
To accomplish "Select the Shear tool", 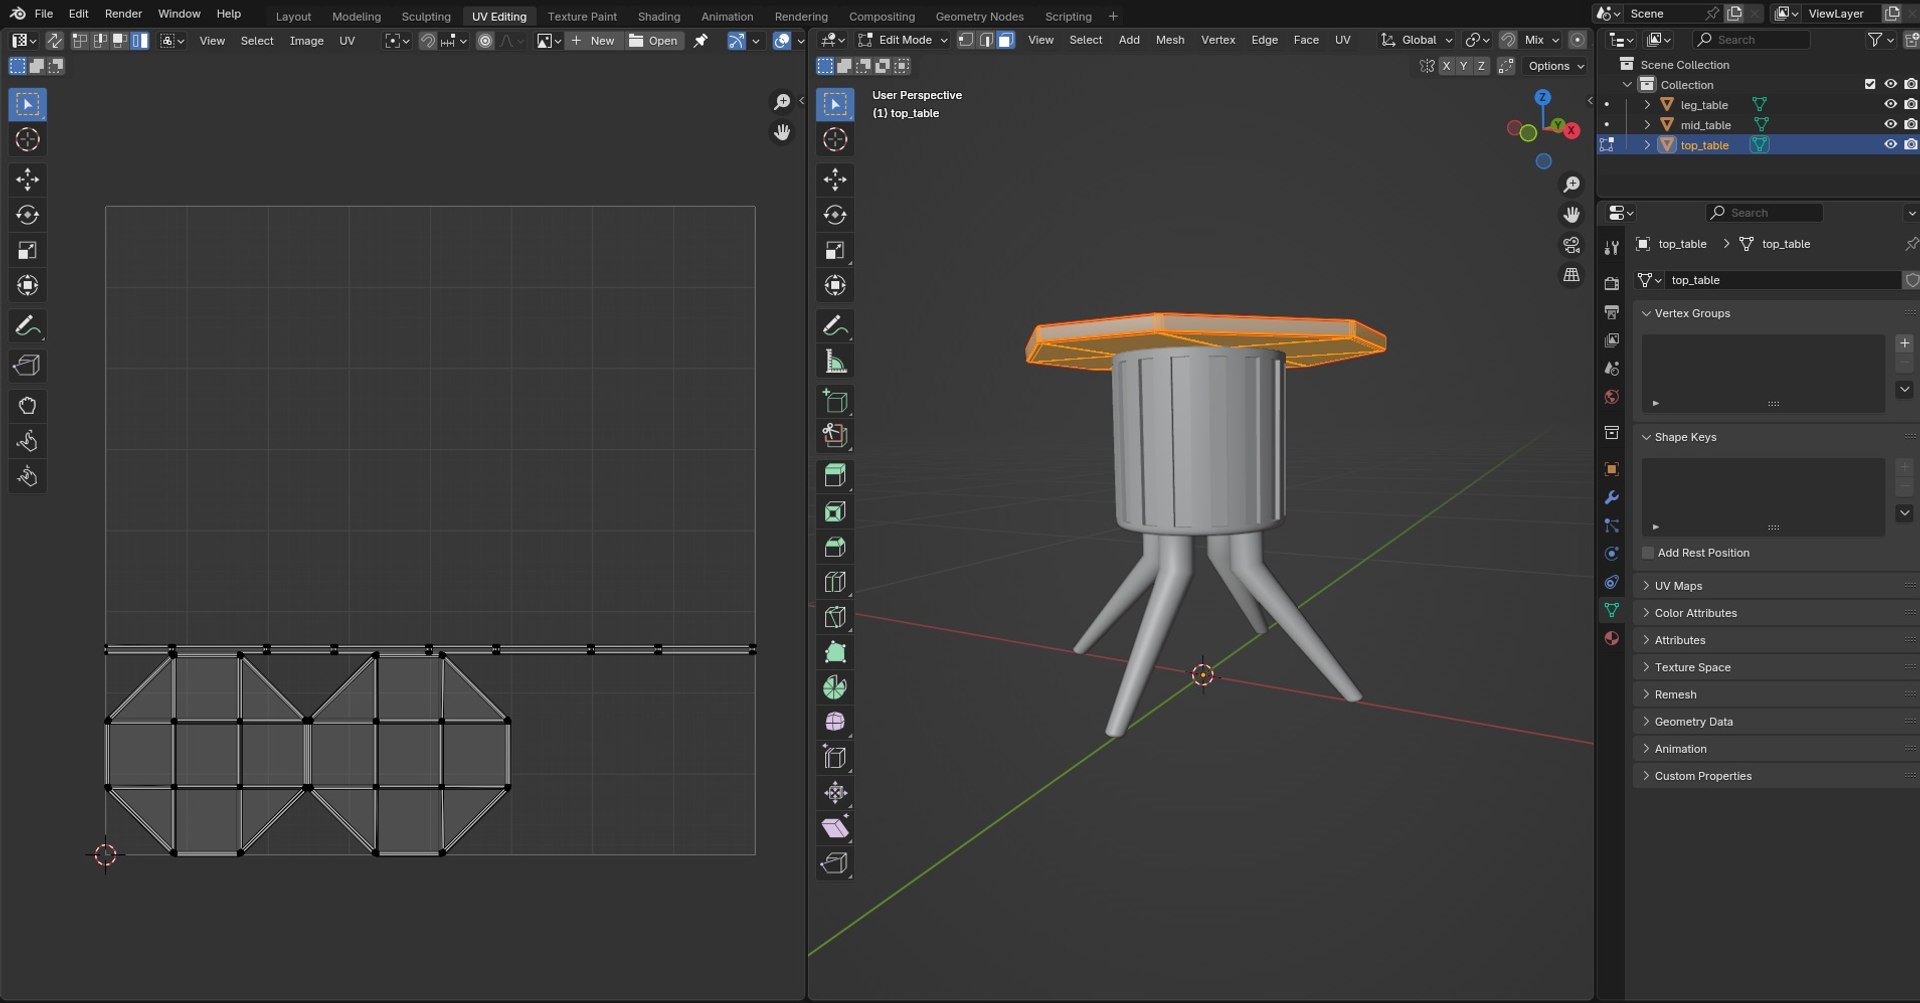I will (x=835, y=828).
